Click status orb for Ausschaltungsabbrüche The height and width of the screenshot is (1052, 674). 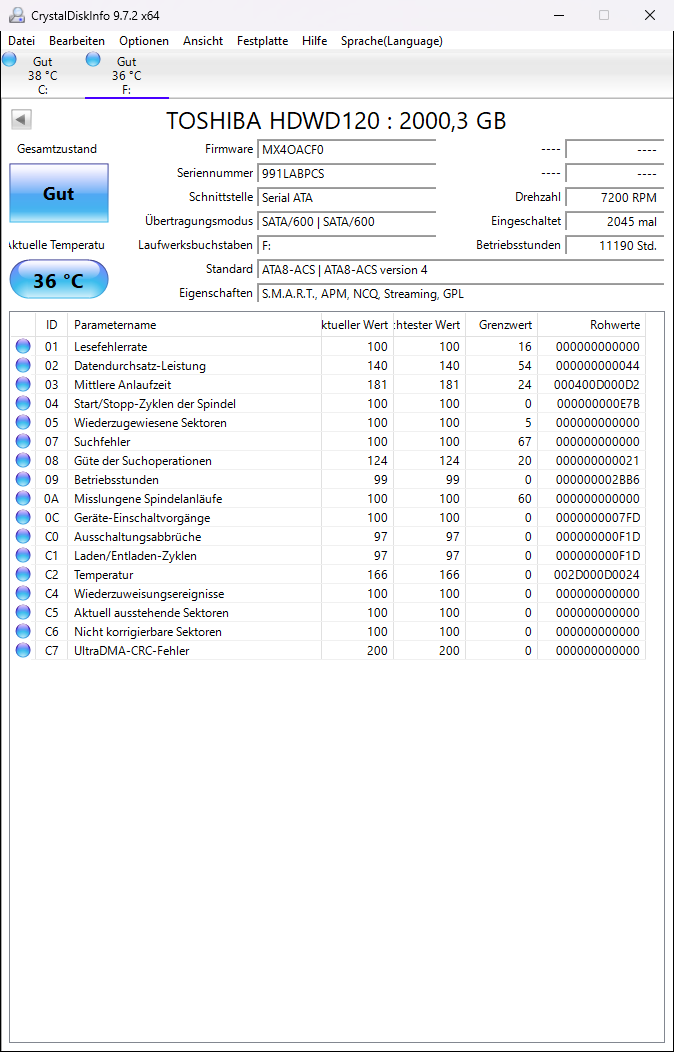(23, 537)
